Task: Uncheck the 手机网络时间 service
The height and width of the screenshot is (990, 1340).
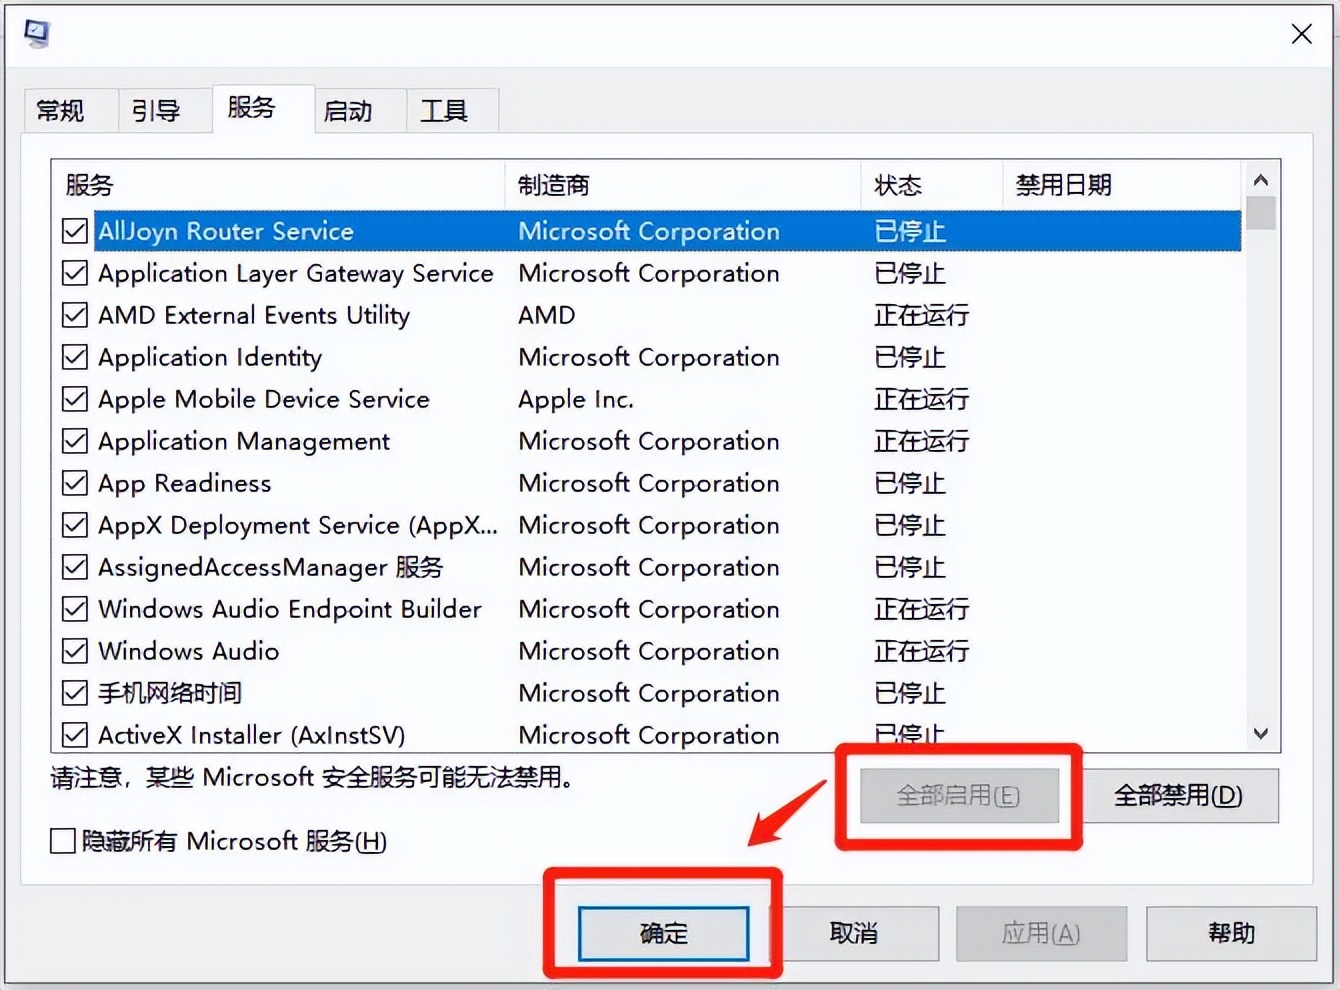Action: pyautogui.click(x=74, y=693)
